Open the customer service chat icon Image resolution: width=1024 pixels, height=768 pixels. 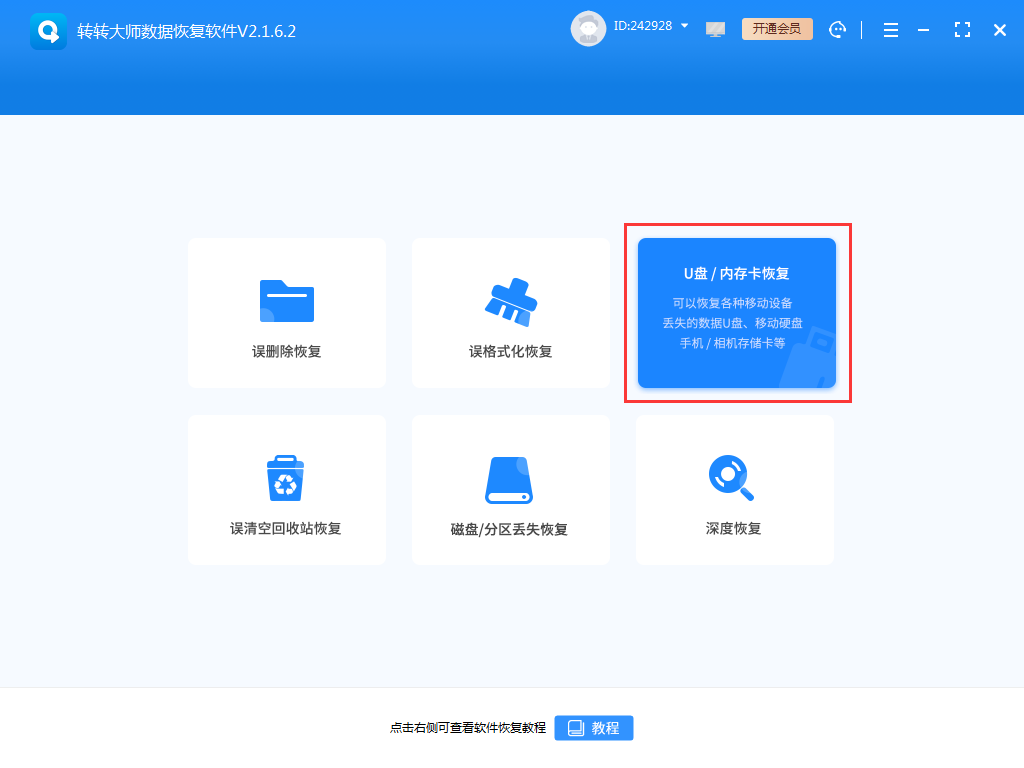[x=837, y=29]
